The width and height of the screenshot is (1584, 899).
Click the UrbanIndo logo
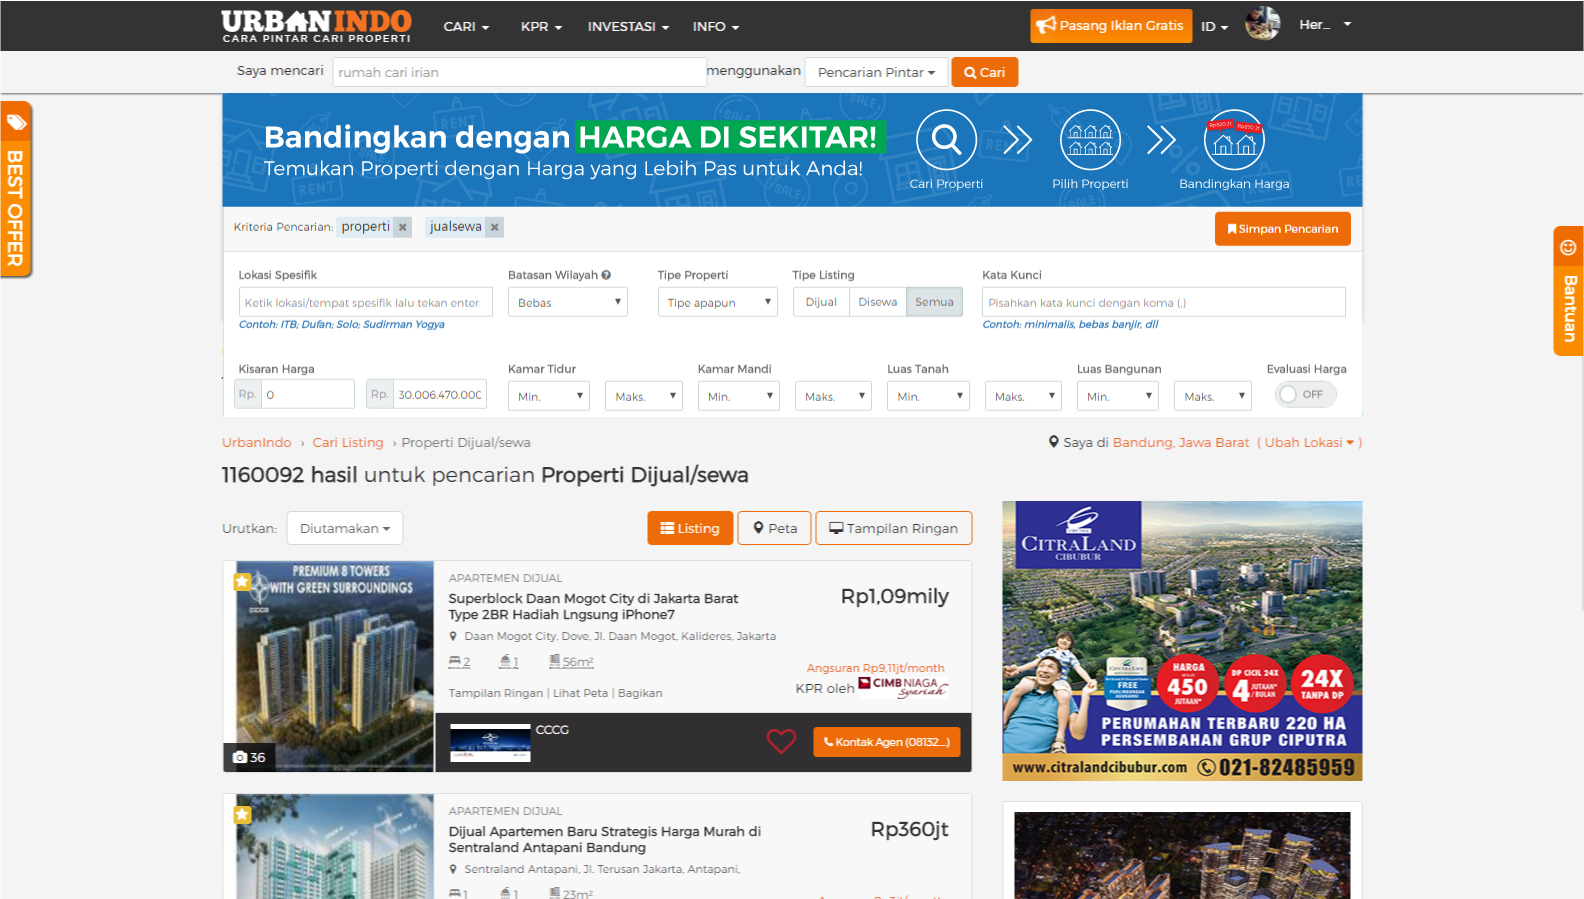pyautogui.click(x=316, y=26)
